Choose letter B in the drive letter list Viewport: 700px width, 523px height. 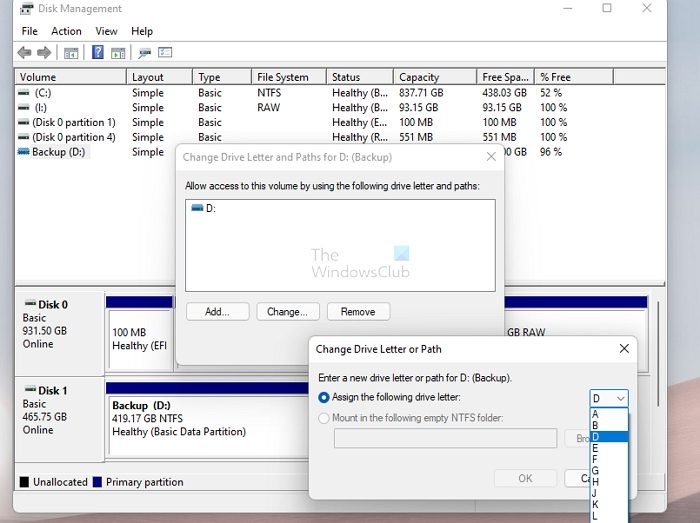tap(609, 425)
